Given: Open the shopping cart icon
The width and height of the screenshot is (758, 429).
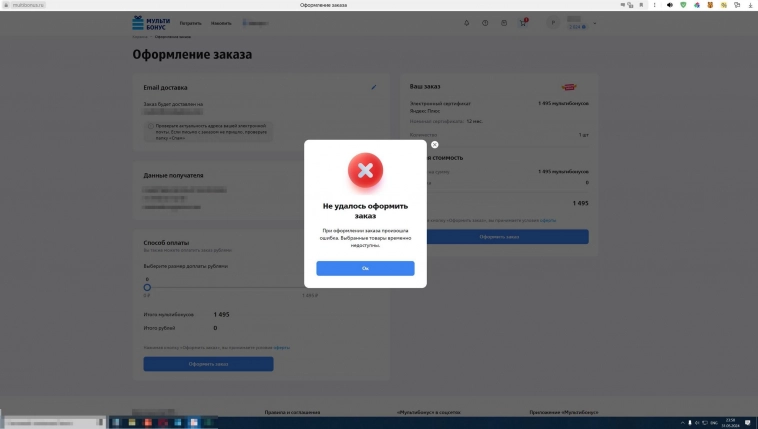Looking at the screenshot, I should (522, 23).
